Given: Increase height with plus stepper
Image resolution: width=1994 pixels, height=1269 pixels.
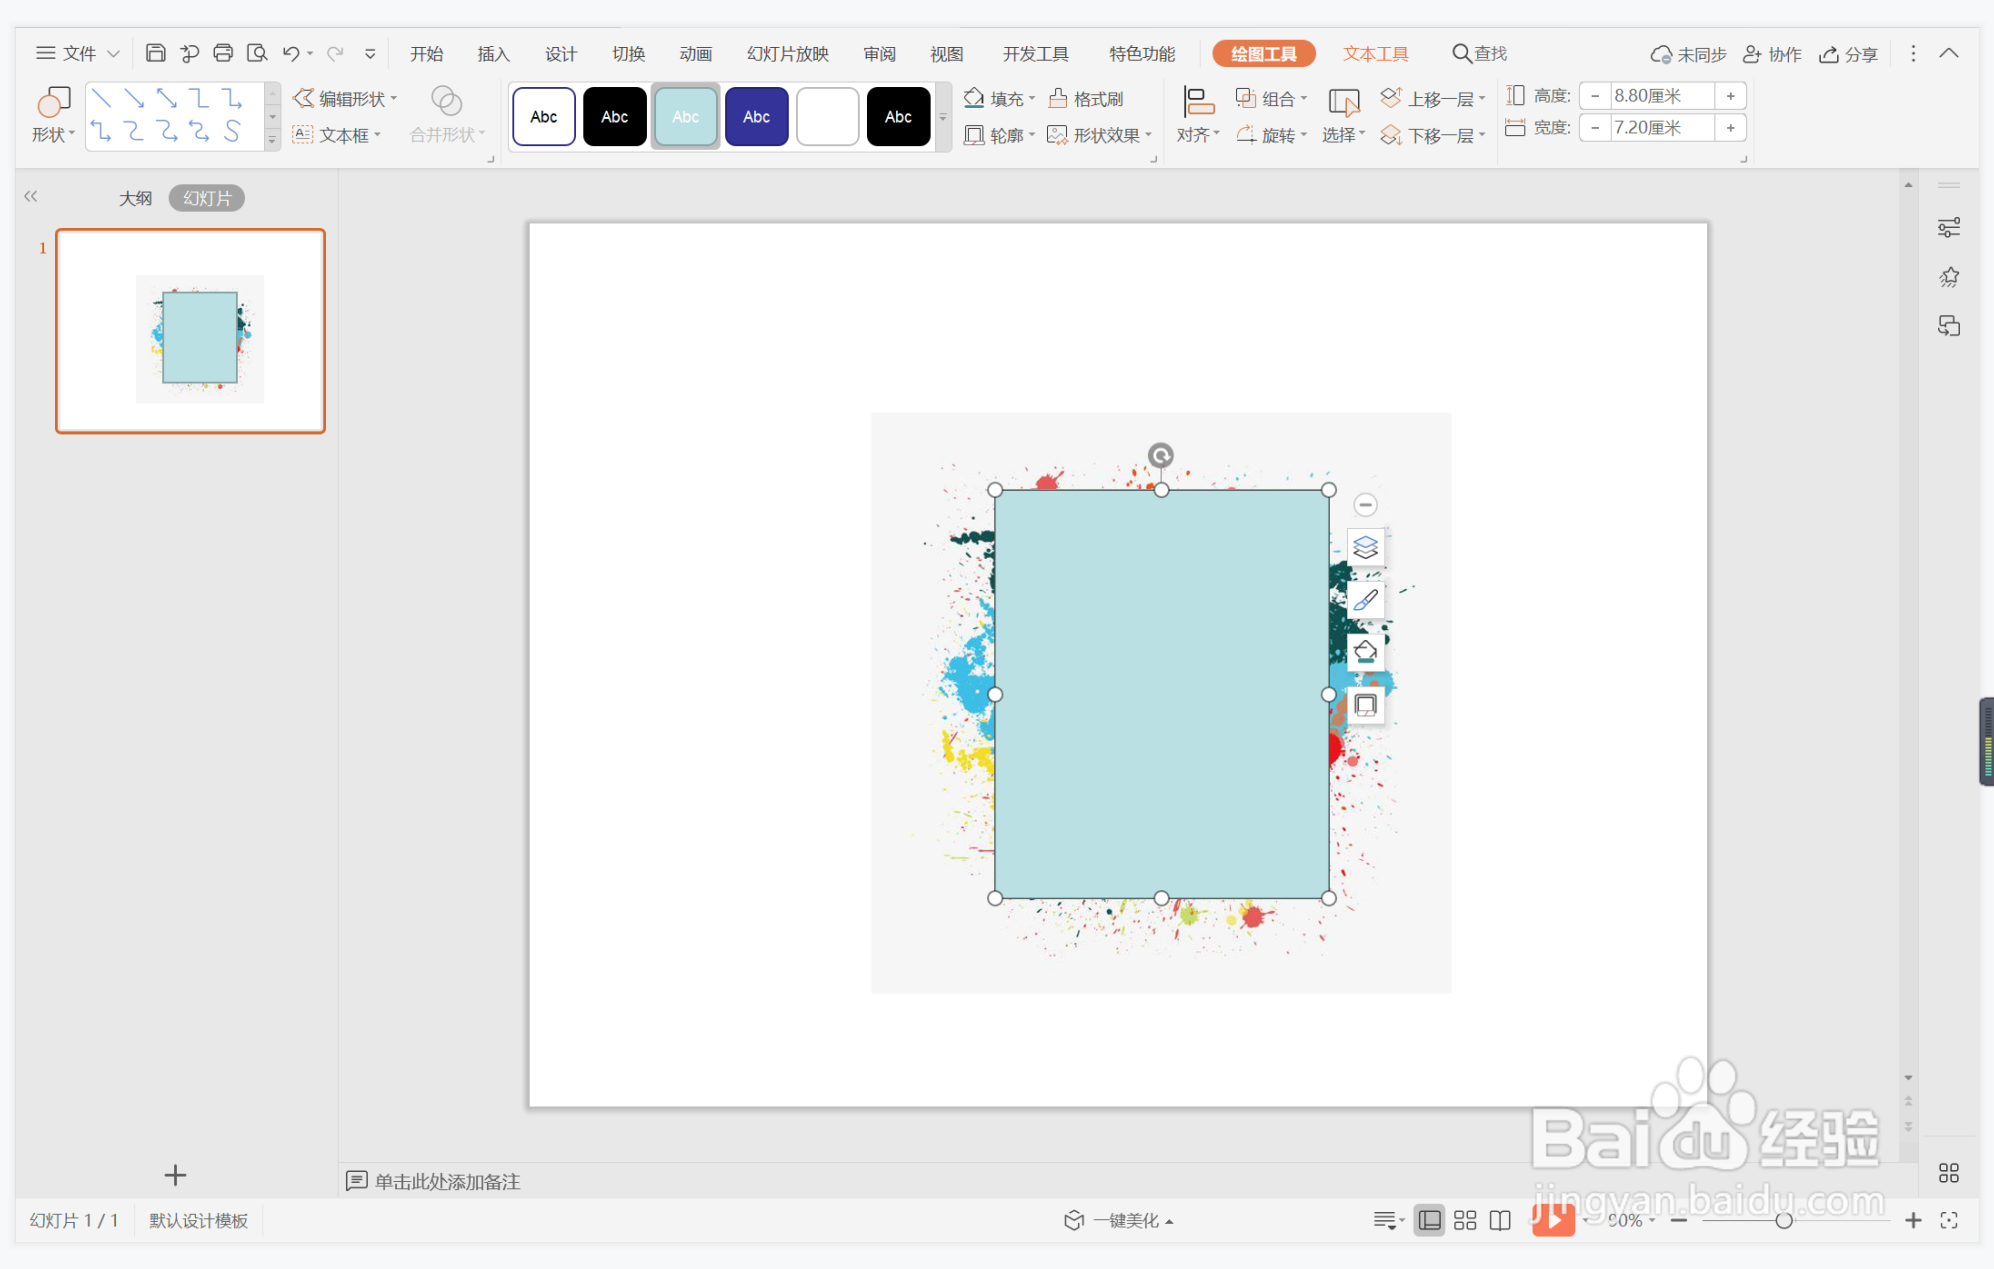Looking at the screenshot, I should point(1730,96).
